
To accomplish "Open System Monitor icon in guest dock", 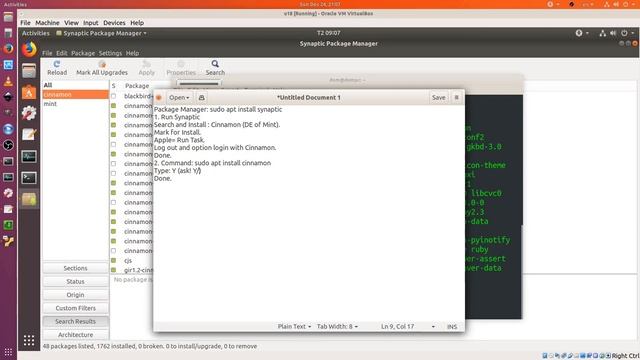I will pos(29,156).
